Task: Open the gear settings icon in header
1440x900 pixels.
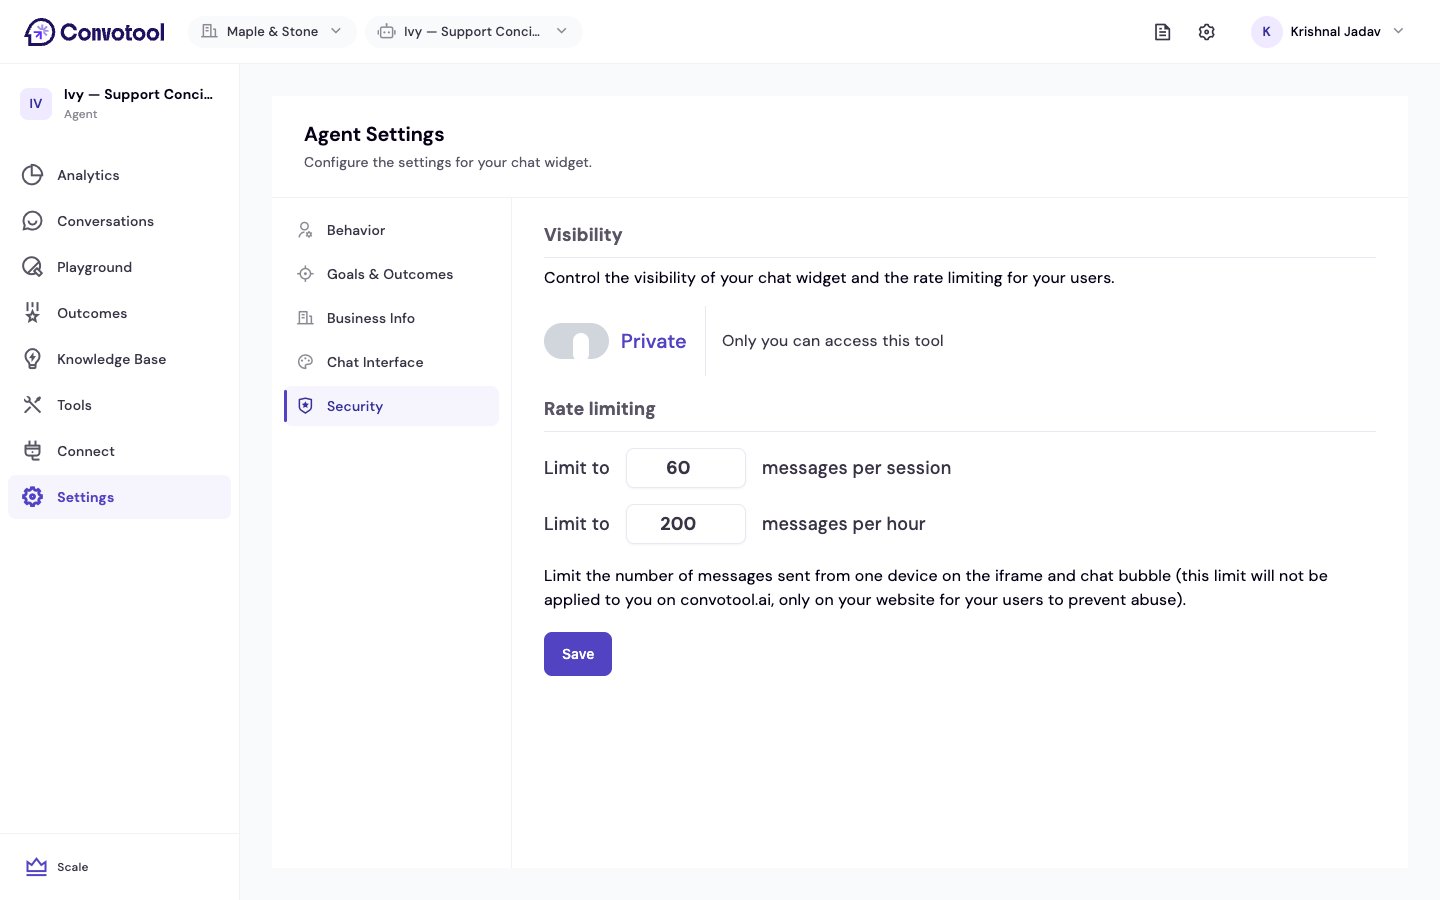Action: click(1207, 32)
